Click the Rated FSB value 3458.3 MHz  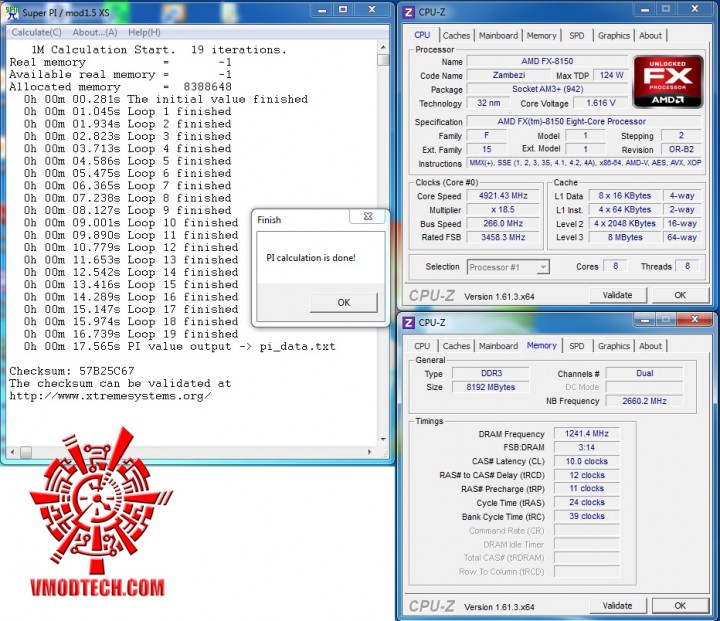click(x=503, y=237)
